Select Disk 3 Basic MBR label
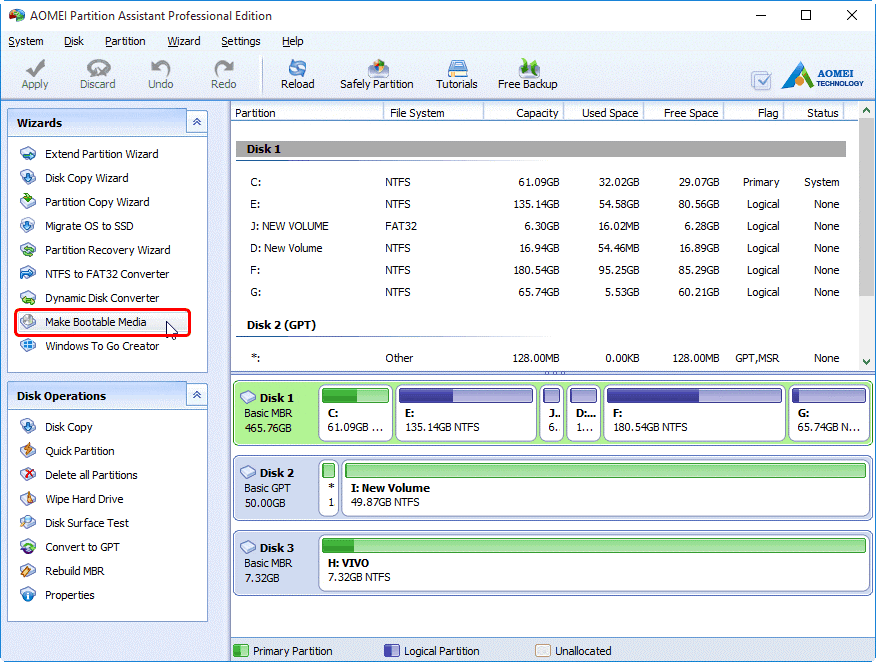This screenshot has height=662, width=876. click(x=270, y=563)
